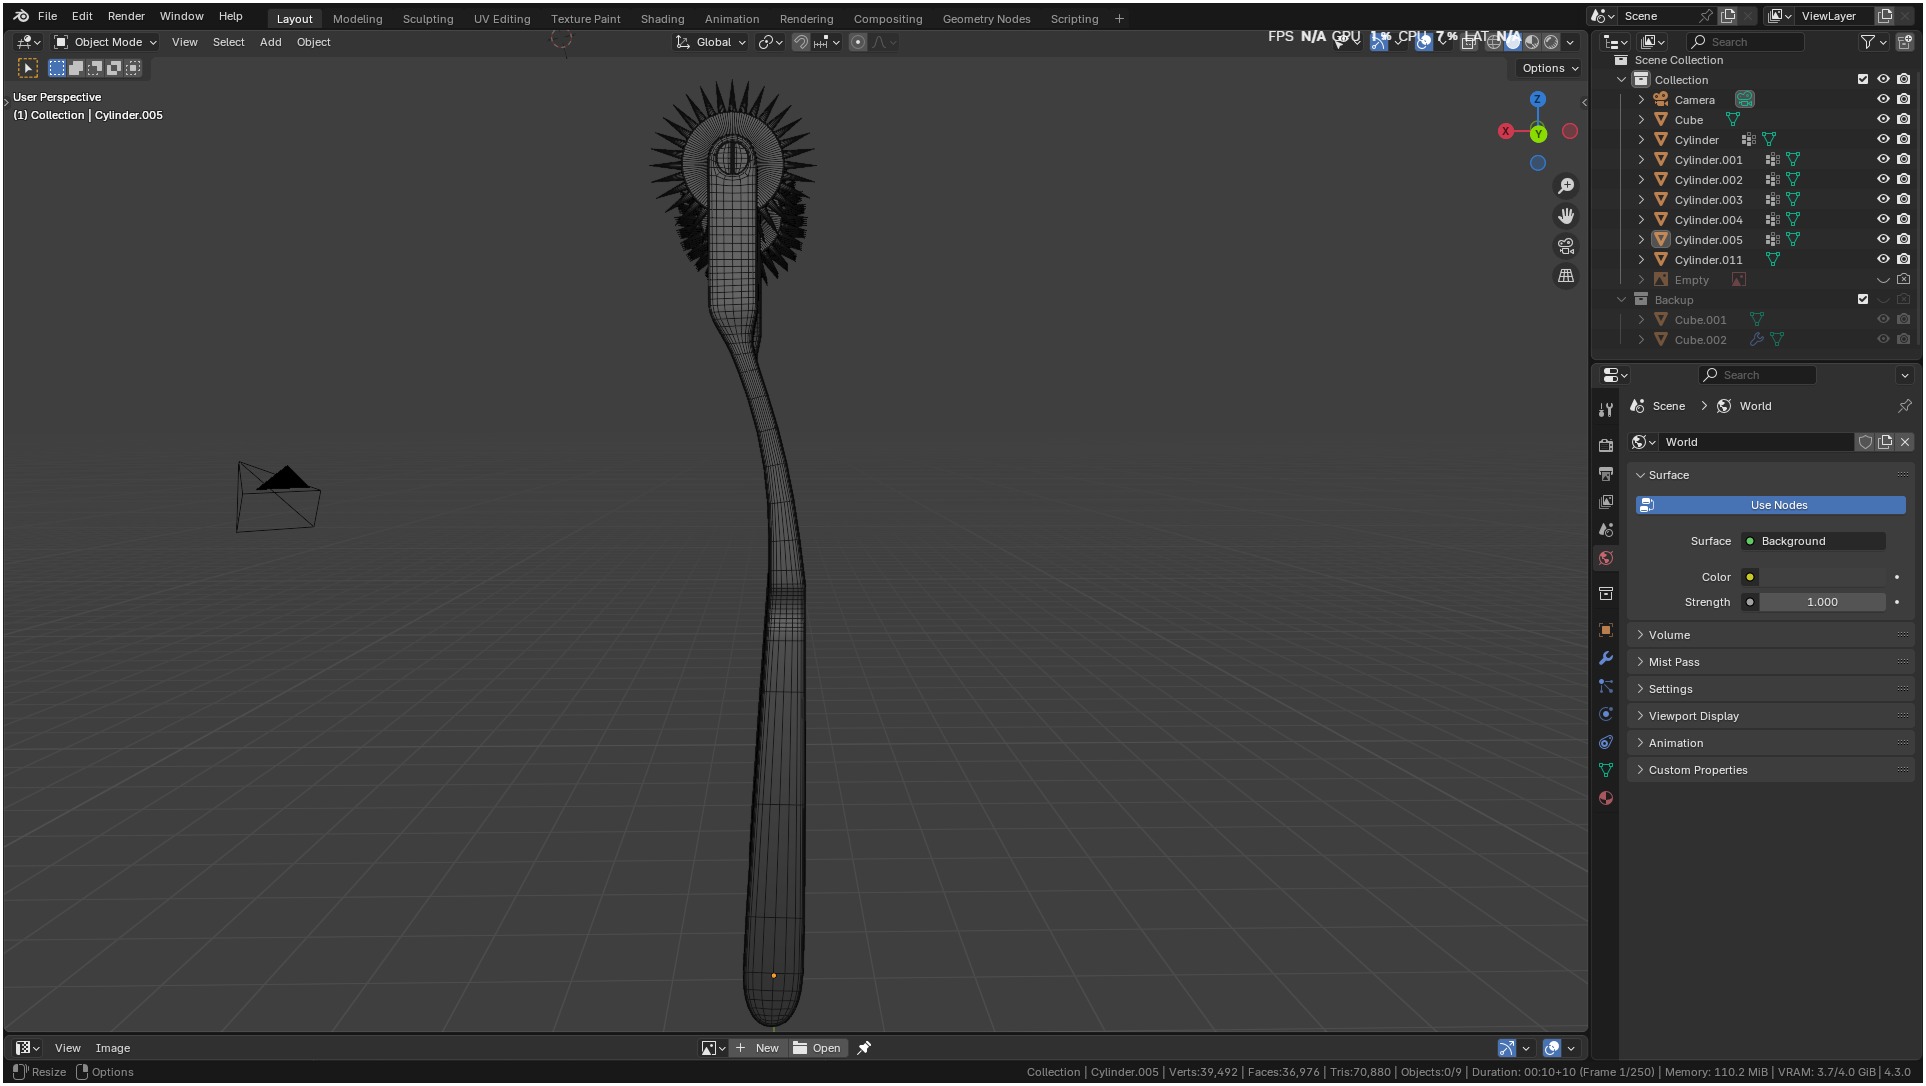Hide Cylinder.003 with its eye icon
This screenshot has height=1086, width=1926.
click(x=1883, y=200)
